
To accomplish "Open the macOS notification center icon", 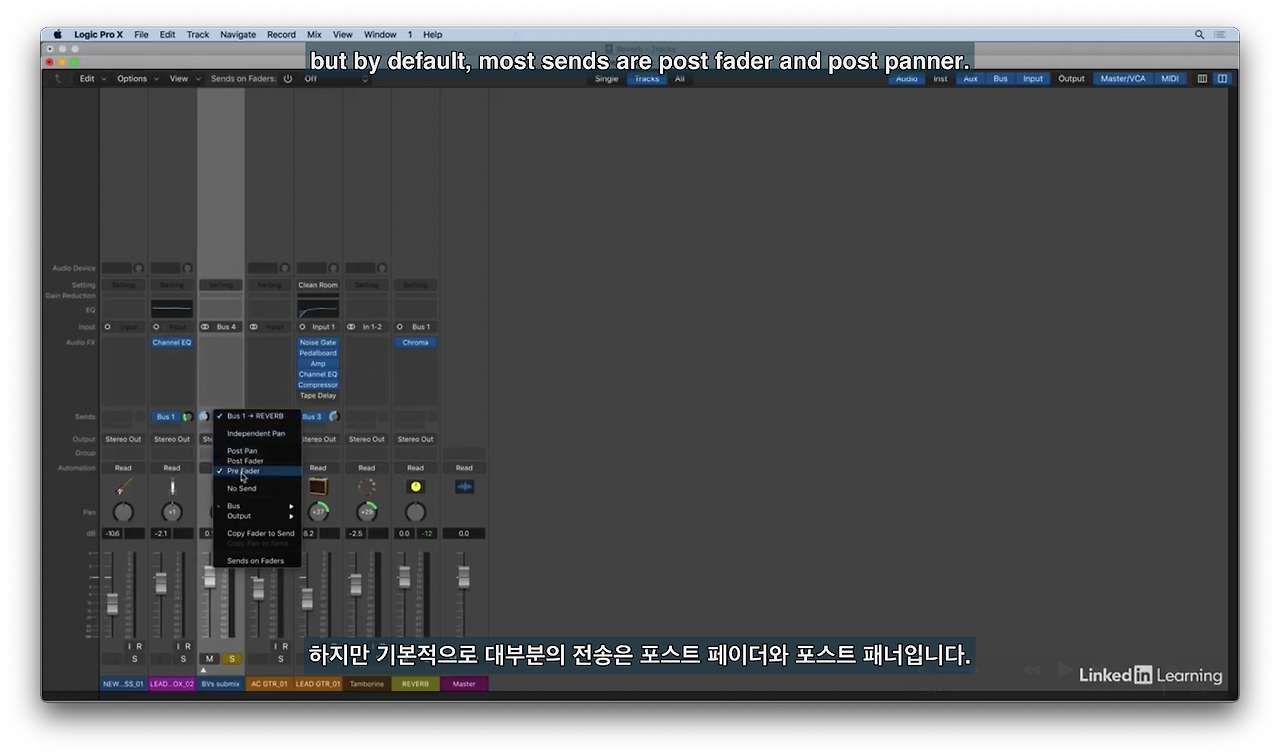I will (1222, 34).
